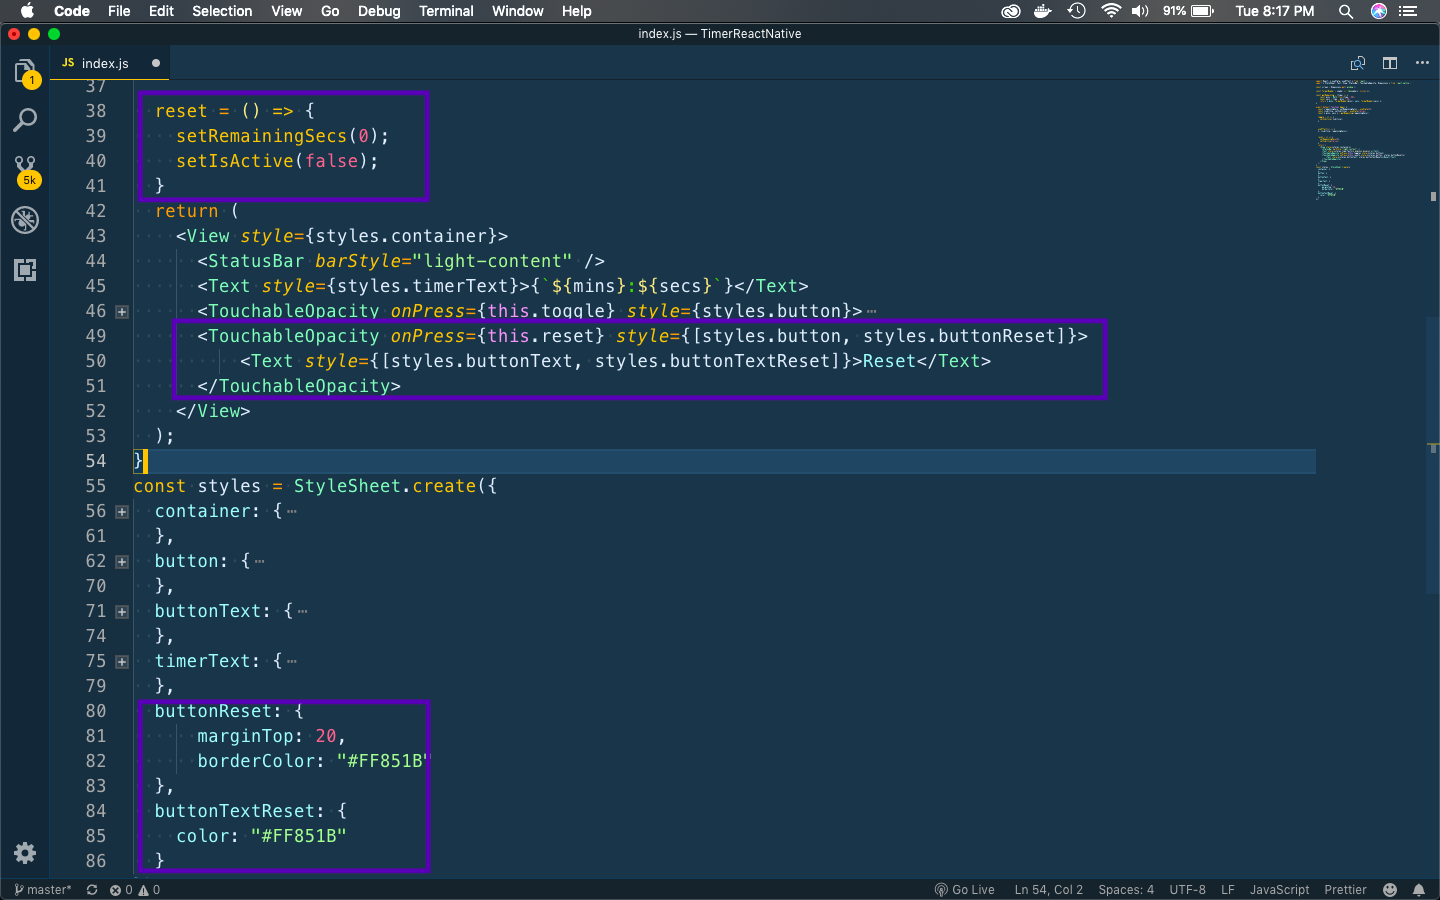Image resolution: width=1440 pixels, height=900 pixels.
Task: Open the Go menu
Action: (x=330, y=11)
